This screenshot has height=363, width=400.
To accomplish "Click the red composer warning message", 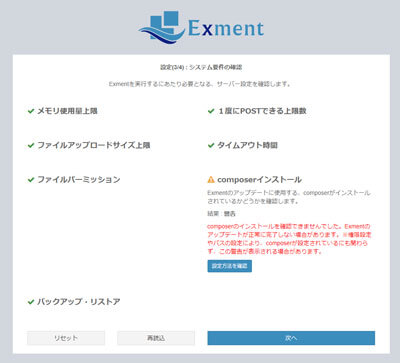I will tap(289, 239).
